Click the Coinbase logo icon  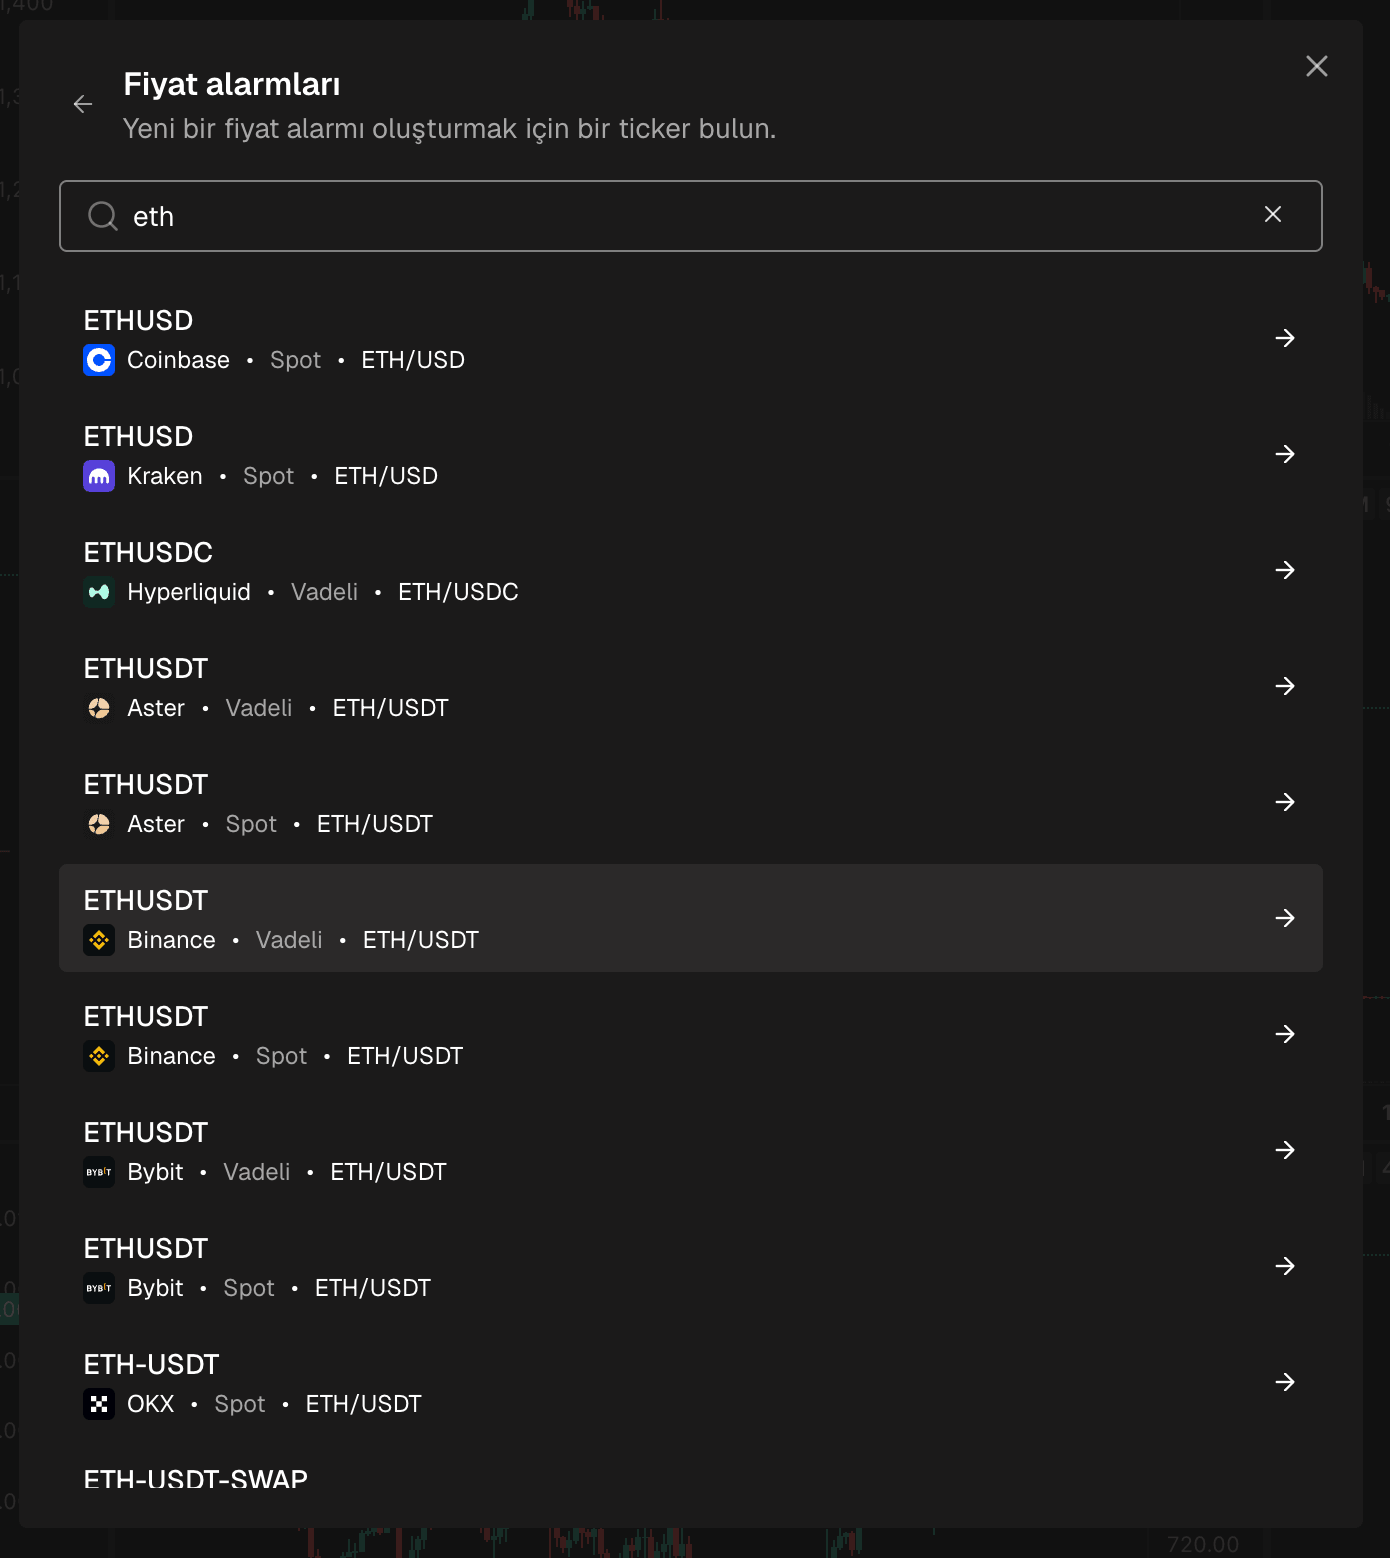tap(99, 360)
